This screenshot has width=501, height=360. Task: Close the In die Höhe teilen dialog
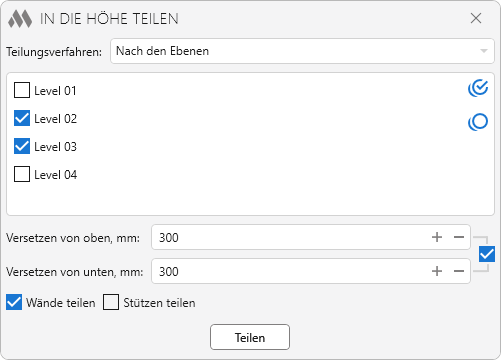point(476,18)
